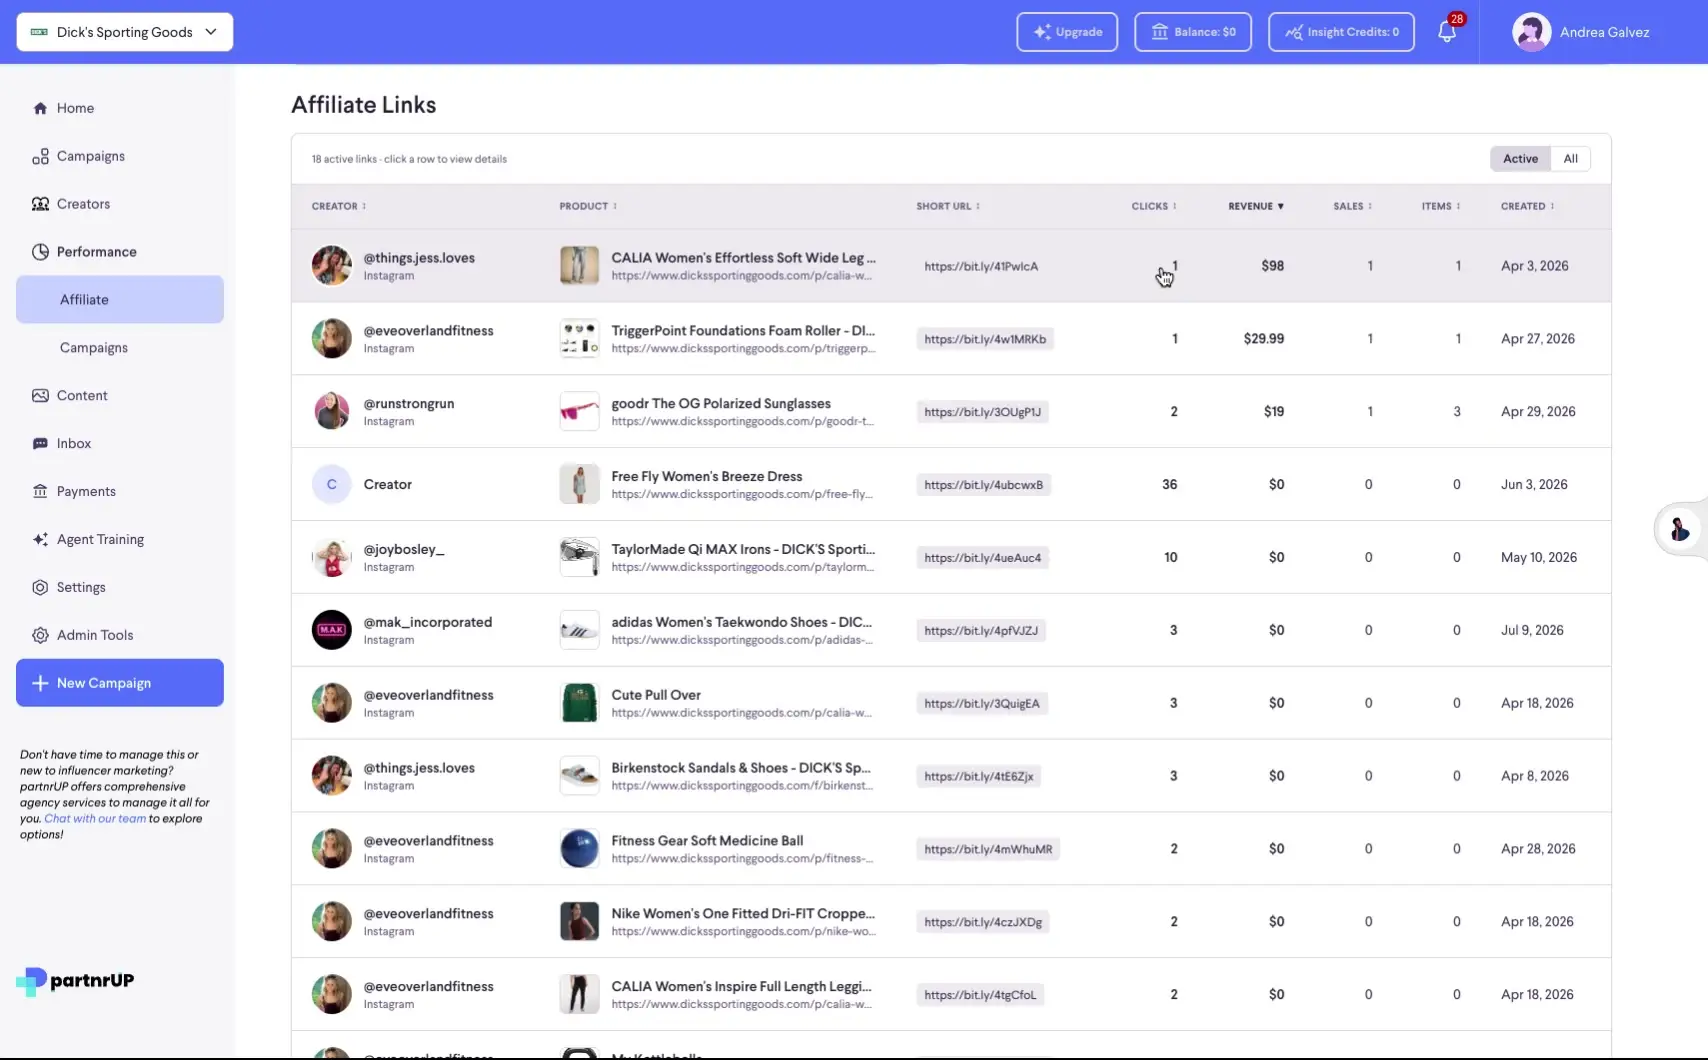1708x1060 pixels.
Task: Sort table by Short URL column
Action: point(948,206)
